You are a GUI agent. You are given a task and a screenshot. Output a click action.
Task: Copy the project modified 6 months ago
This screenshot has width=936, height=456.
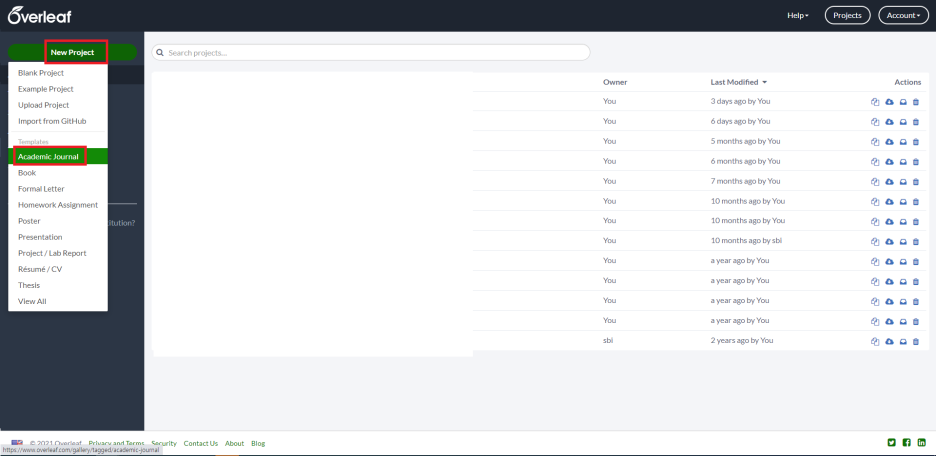(x=875, y=162)
